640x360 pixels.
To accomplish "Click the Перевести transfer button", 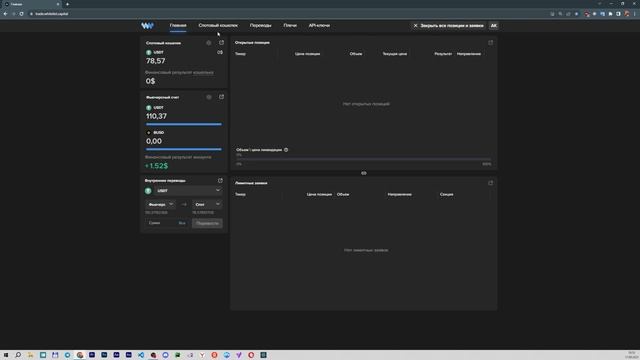I will [207, 223].
